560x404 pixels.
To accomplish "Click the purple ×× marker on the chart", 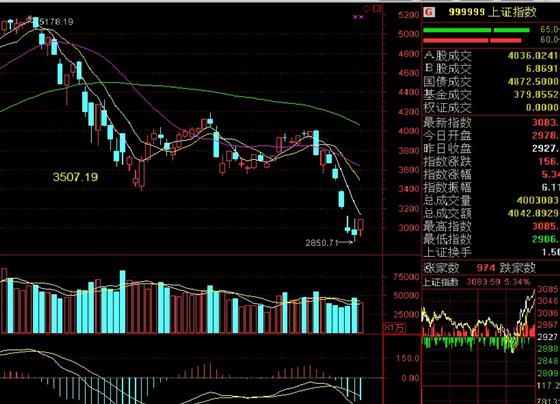I will pos(358,17).
